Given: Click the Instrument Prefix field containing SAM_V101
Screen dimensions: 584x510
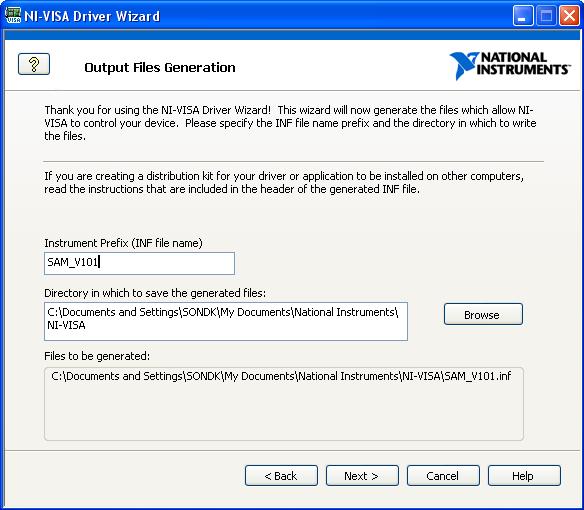Looking at the screenshot, I should pyautogui.click(x=139, y=263).
